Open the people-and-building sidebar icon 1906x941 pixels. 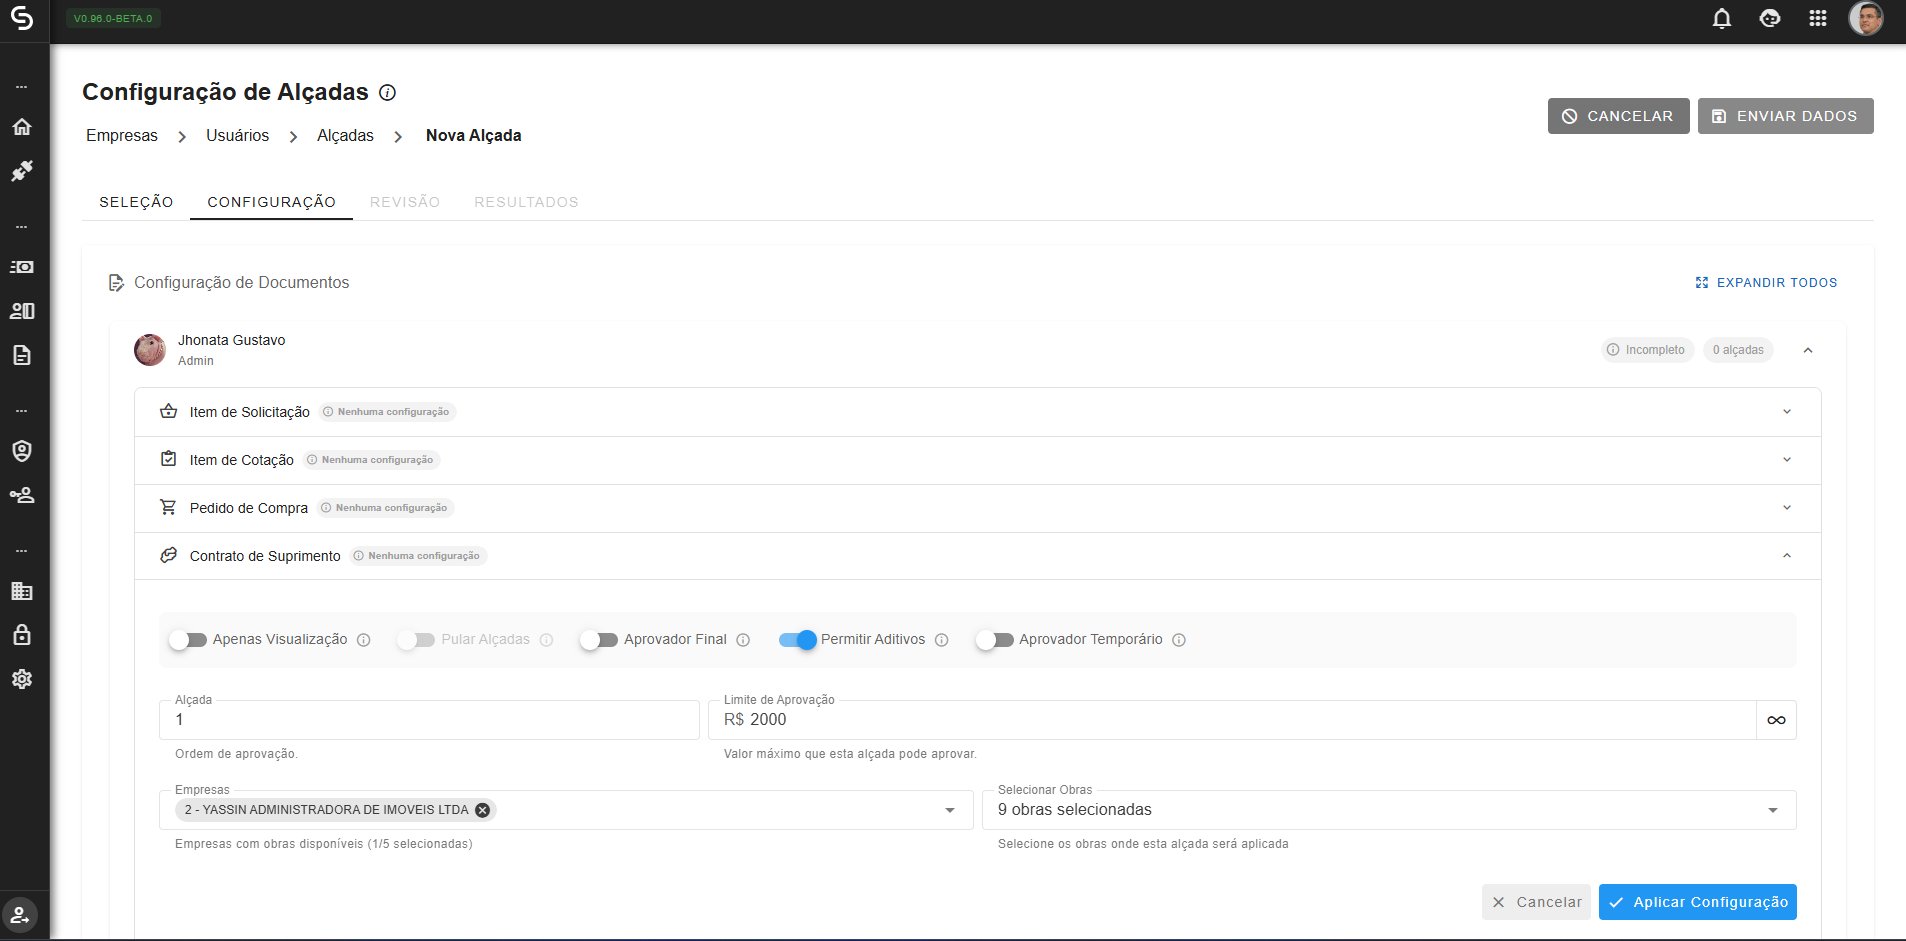(x=21, y=311)
